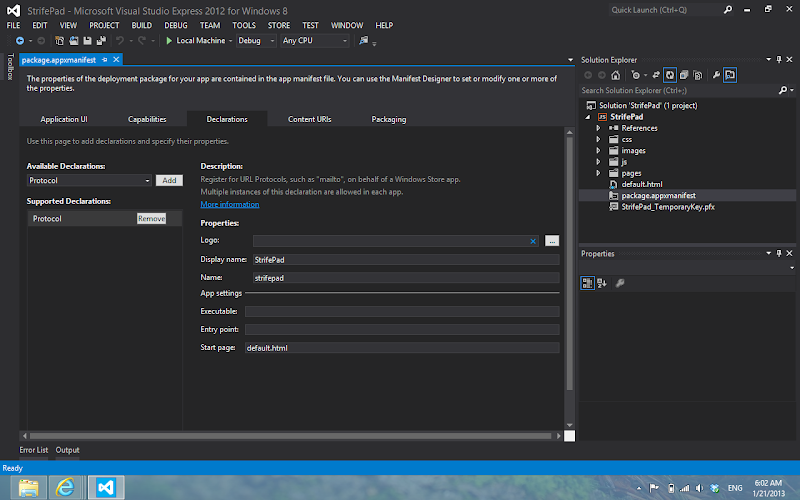
Task: Switch to the Packaging tab
Action: [389, 119]
